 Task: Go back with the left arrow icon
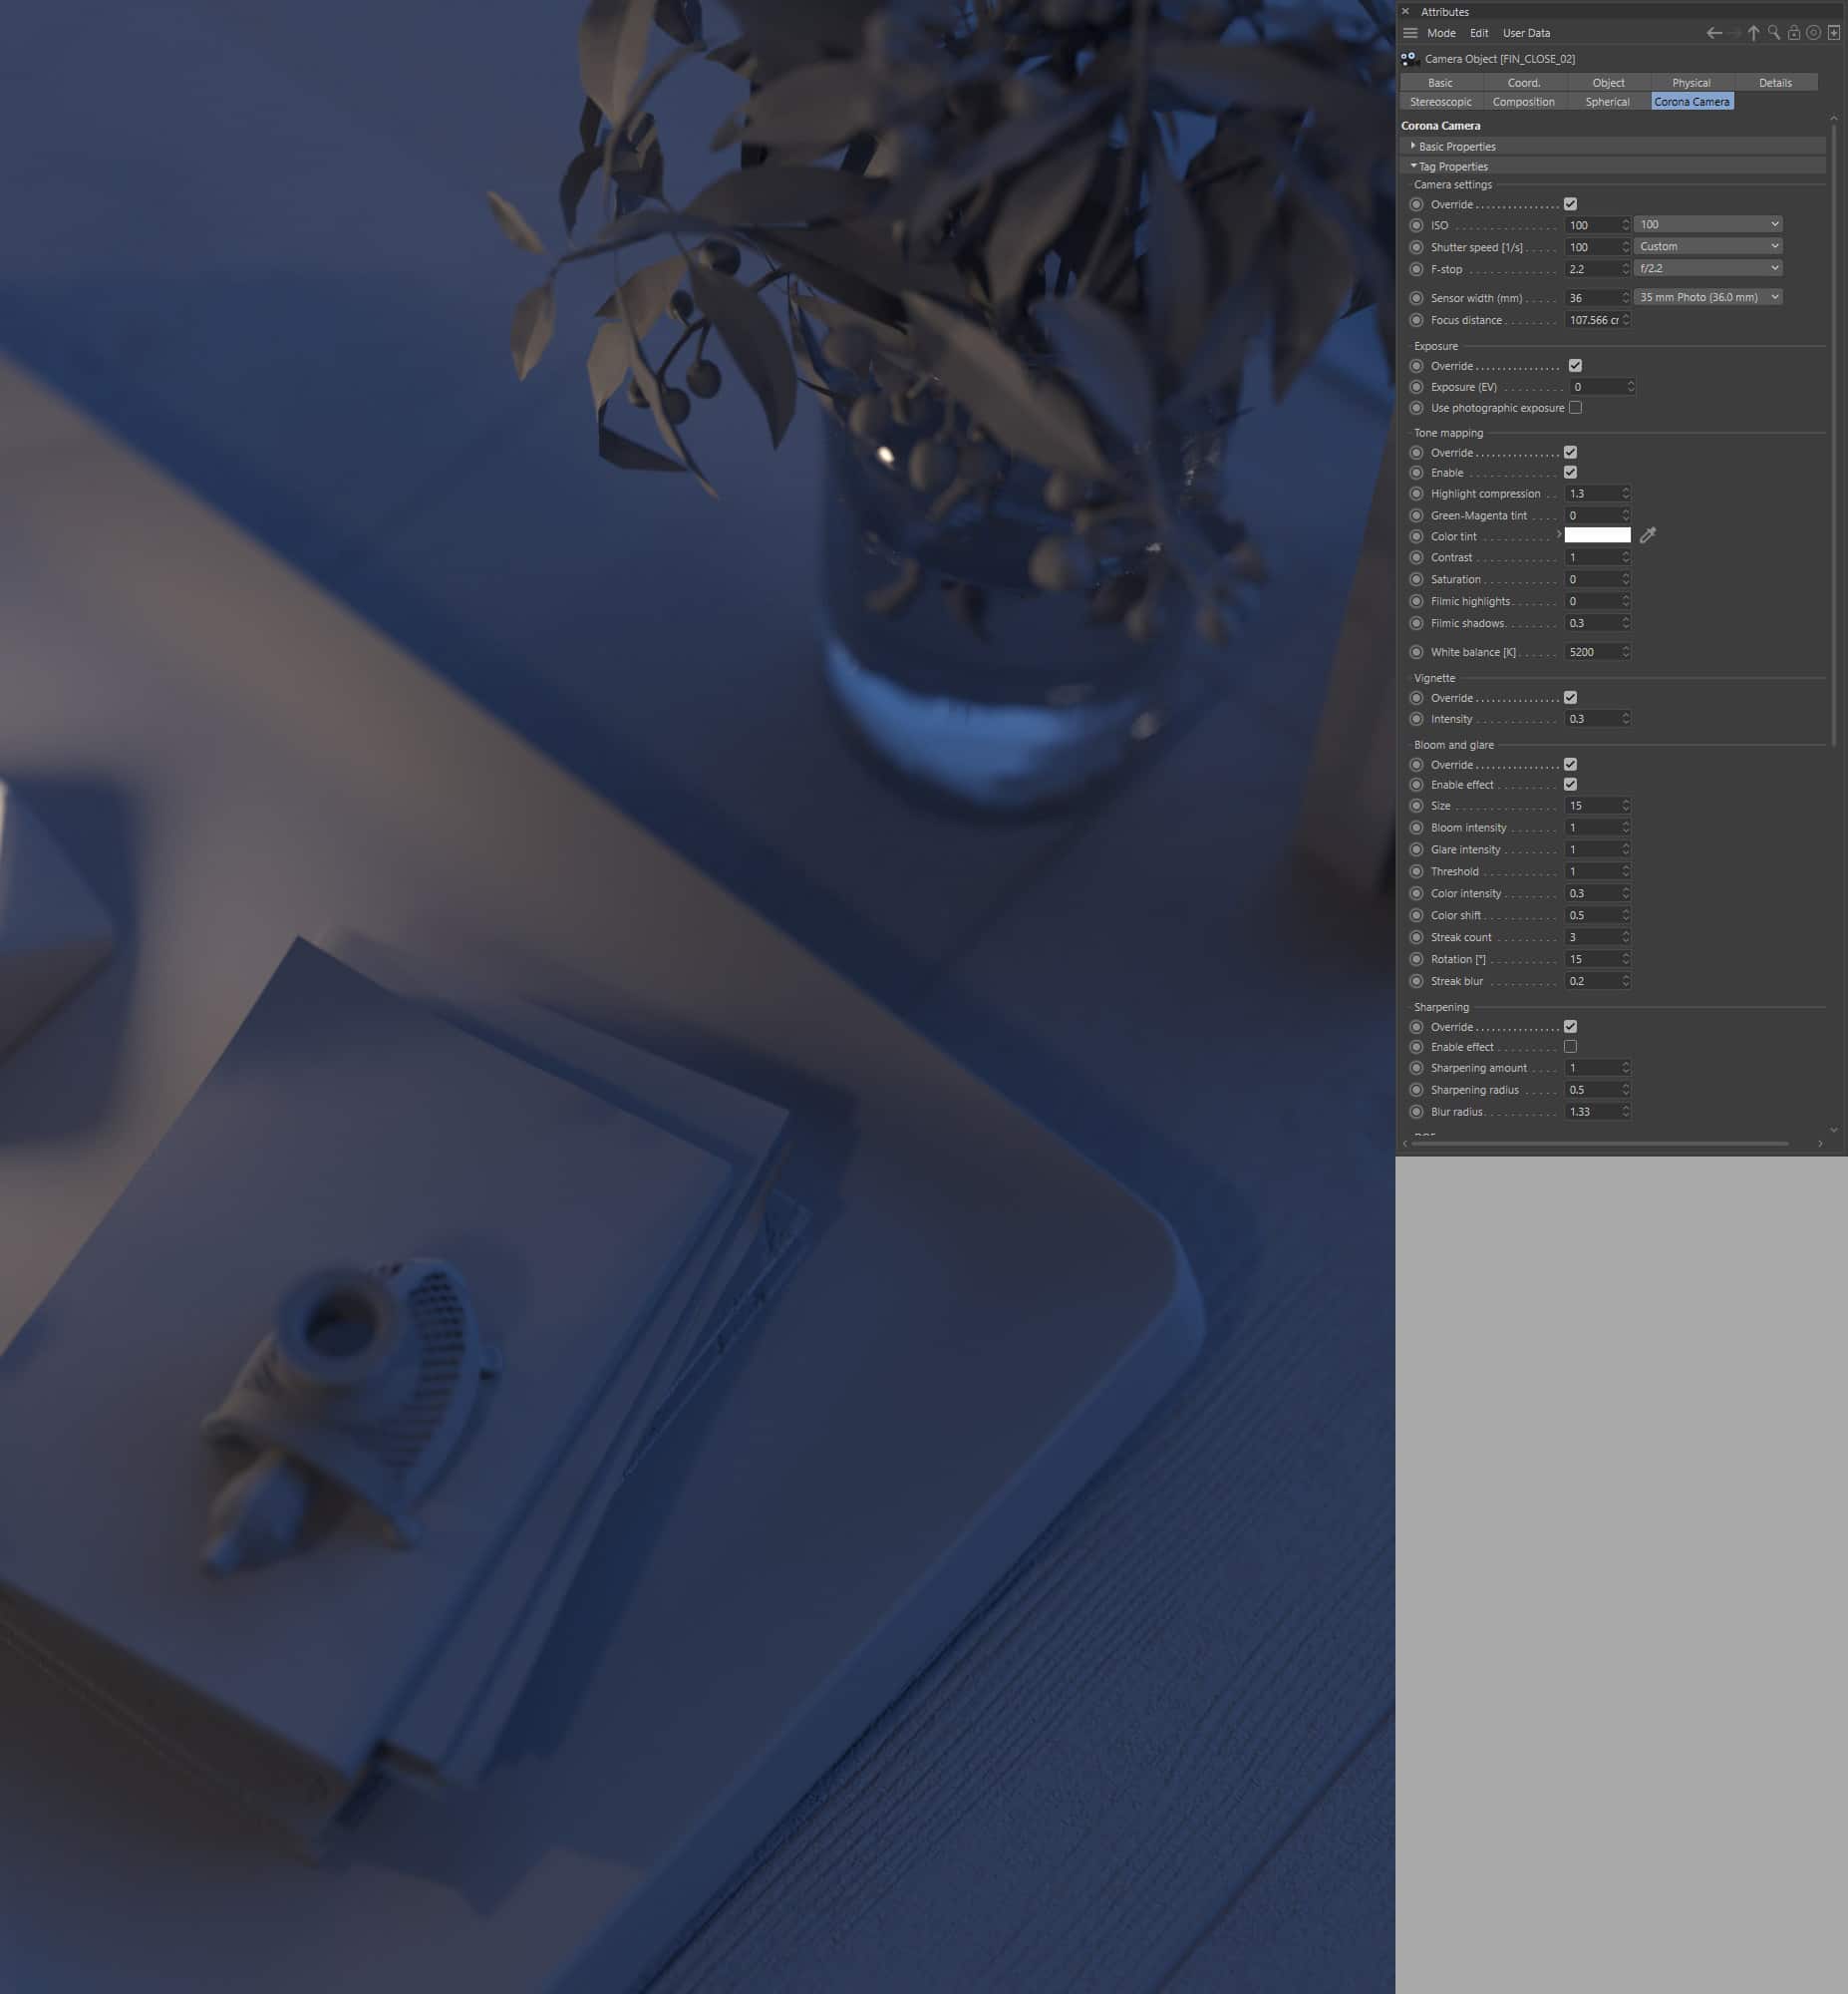pyautogui.click(x=1714, y=33)
